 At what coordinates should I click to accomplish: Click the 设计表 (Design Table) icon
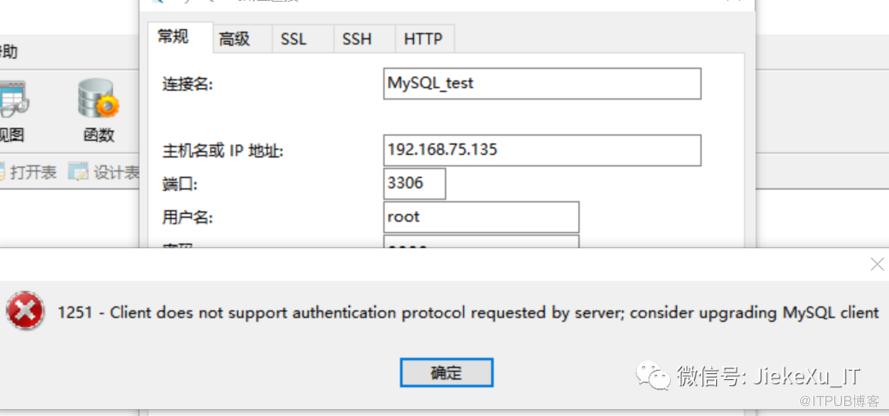coord(78,172)
